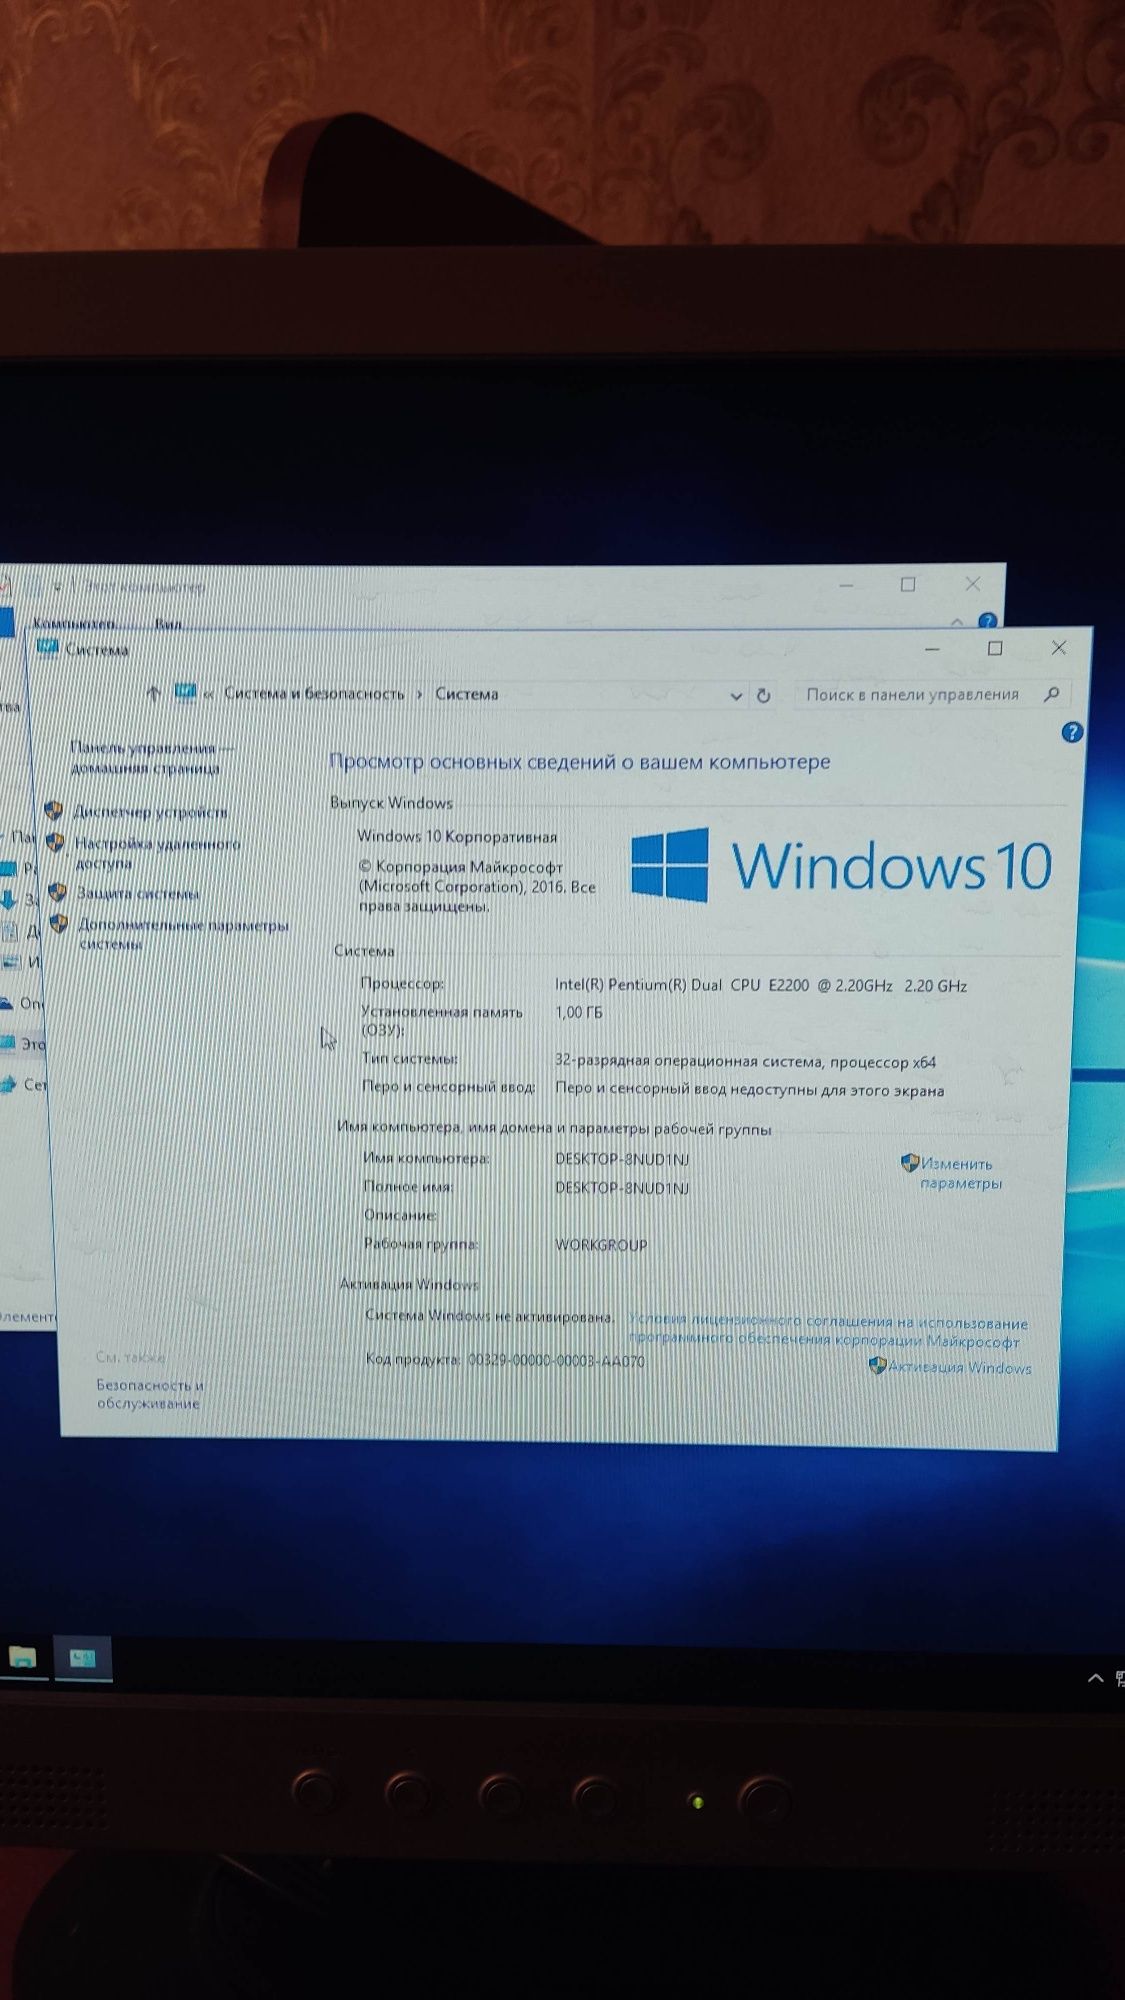This screenshot has width=1125, height=2000.
Task: Open the Компьютер tab in the background window
Action: point(74,623)
